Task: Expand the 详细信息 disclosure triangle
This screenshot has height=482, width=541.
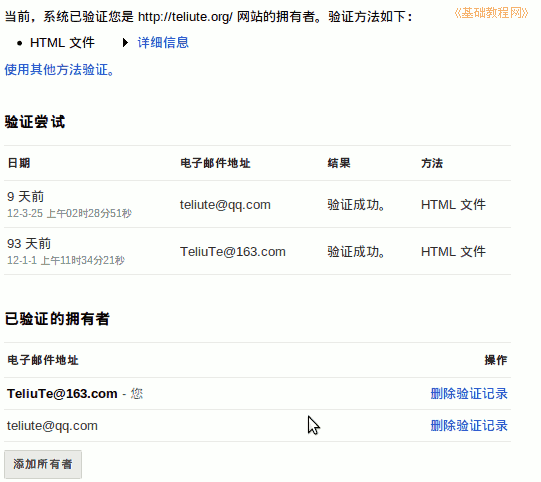Action: (125, 43)
